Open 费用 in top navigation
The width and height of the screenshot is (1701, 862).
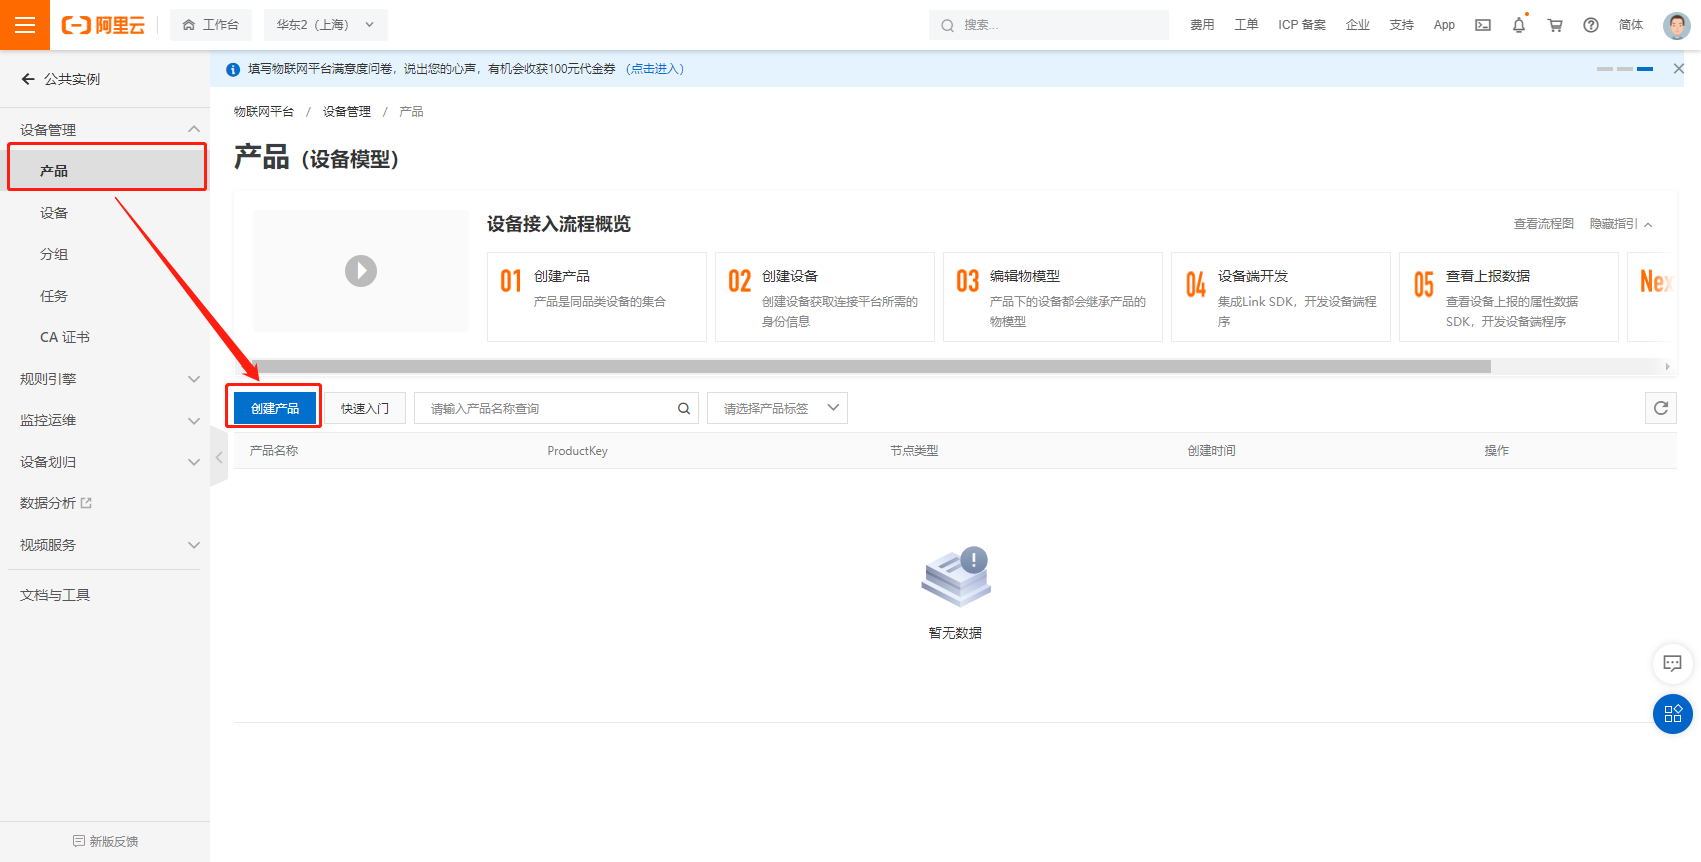1202,25
